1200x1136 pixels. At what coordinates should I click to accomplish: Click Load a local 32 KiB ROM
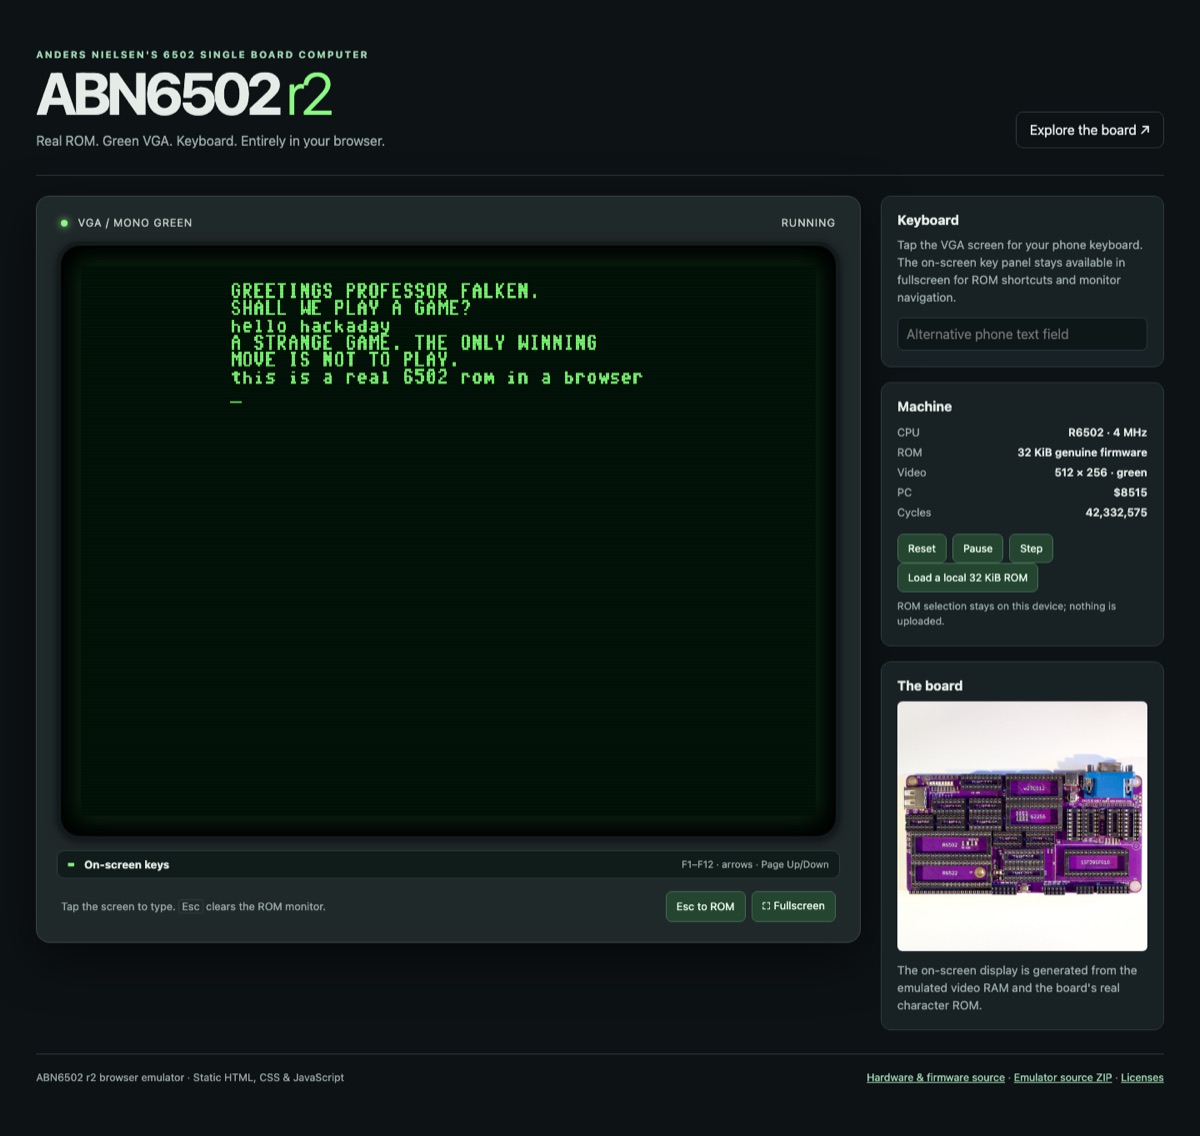tap(967, 577)
